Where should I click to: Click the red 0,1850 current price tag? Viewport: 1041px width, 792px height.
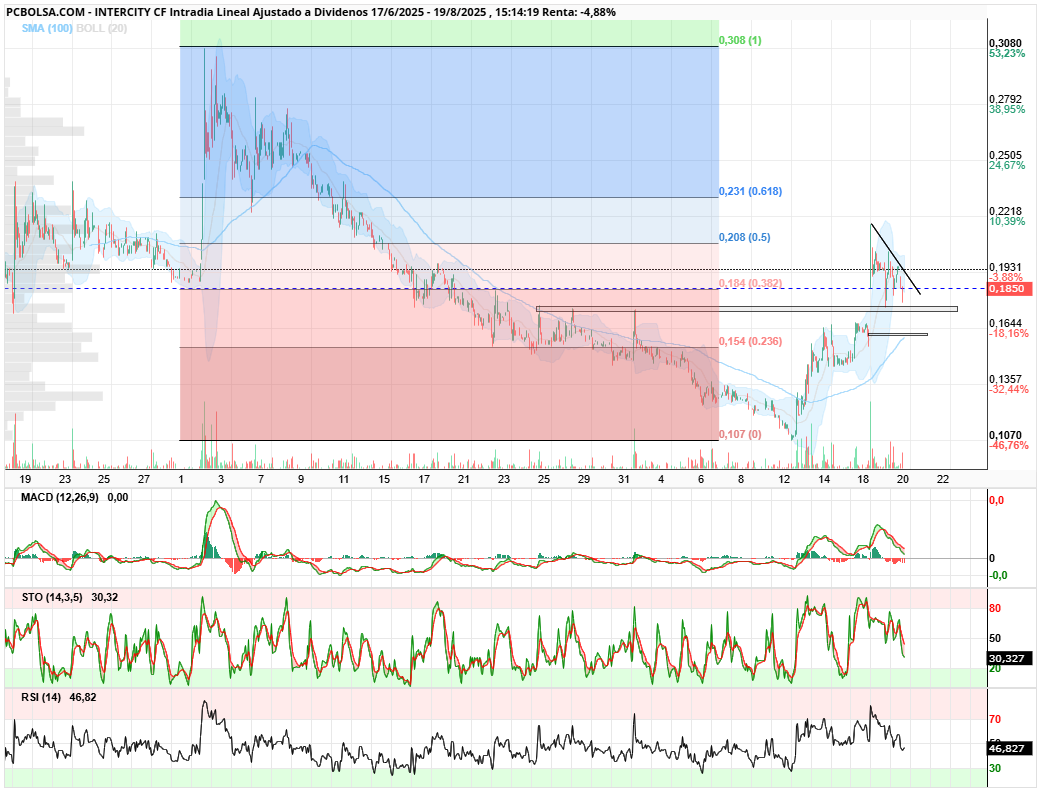click(x=1010, y=289)
